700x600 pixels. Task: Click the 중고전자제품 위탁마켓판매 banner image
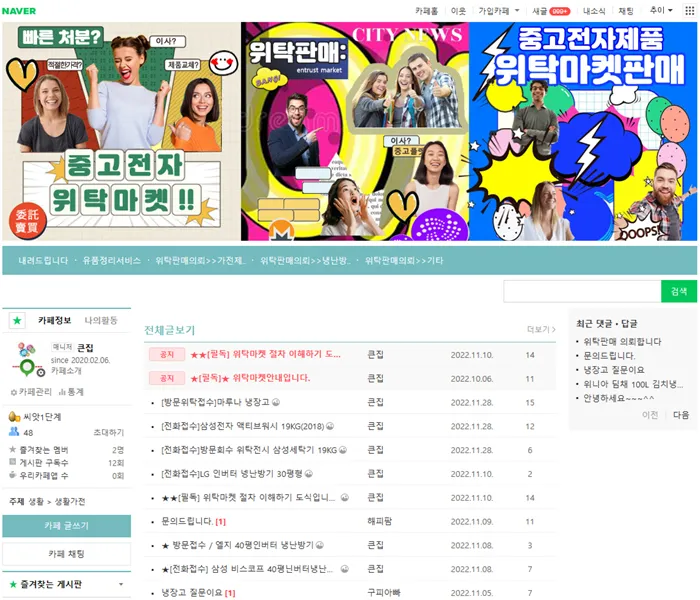tap(583, 131)
